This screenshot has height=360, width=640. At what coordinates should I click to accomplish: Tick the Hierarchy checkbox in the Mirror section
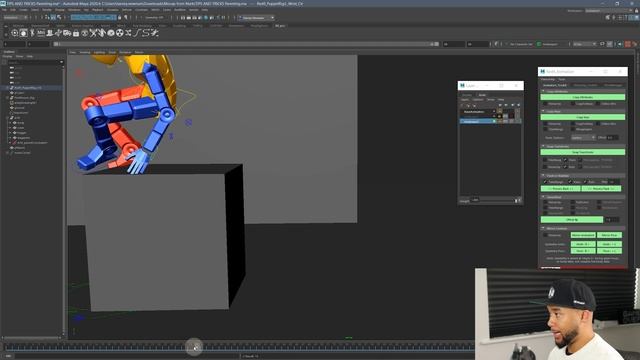click(545, 236)
